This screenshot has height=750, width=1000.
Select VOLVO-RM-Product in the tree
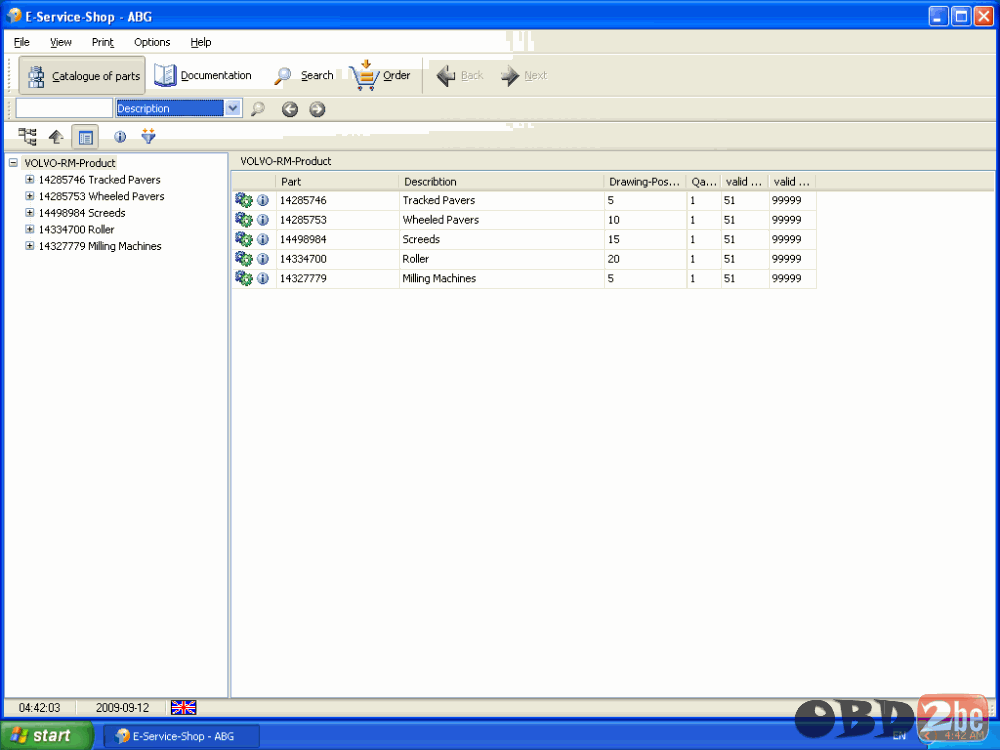pyautogui.click(x=70, y=163)
